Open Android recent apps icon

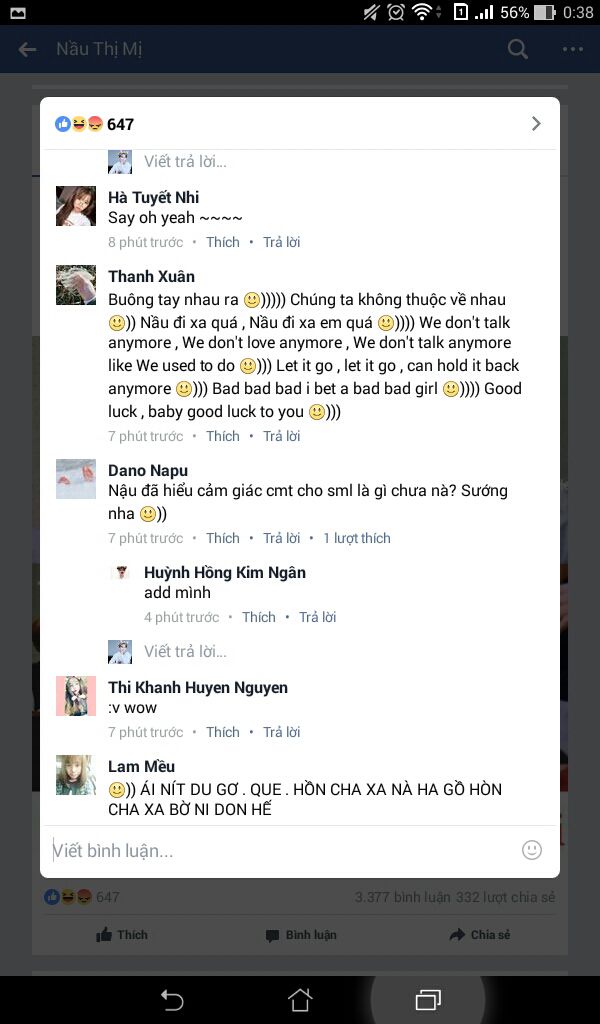coord(428,999)
